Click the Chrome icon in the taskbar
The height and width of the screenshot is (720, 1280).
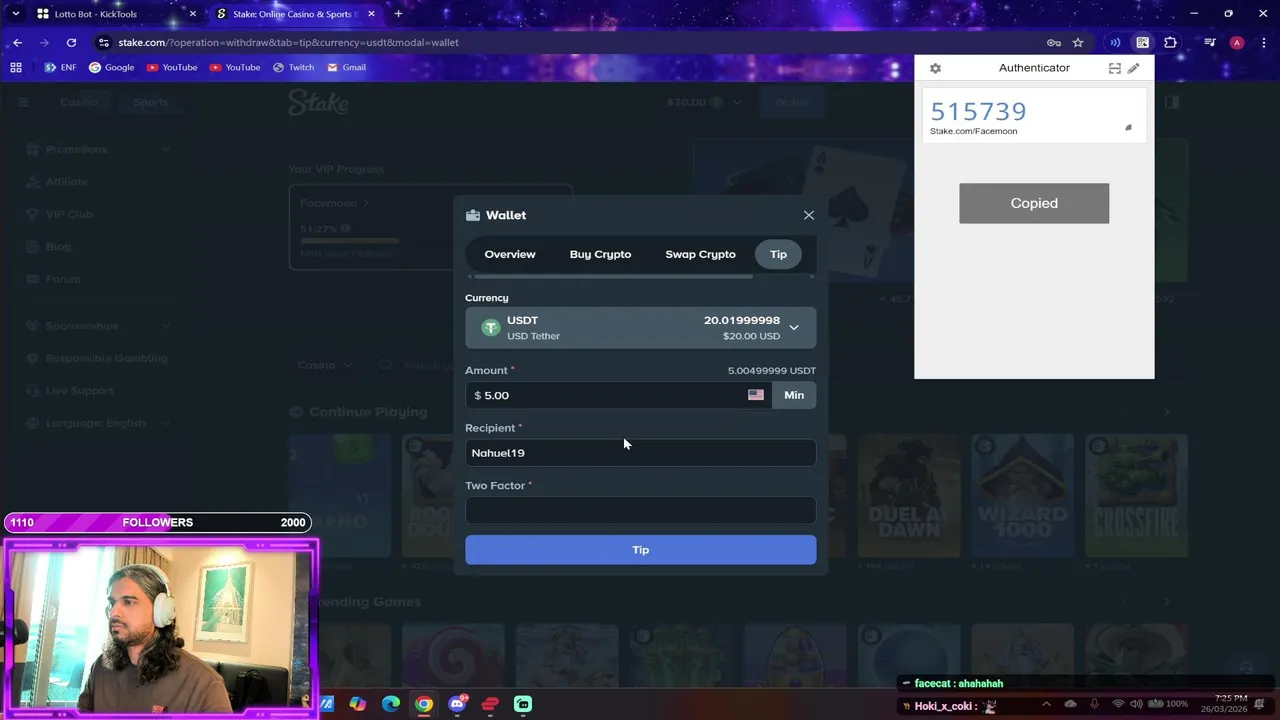point(424,704)
